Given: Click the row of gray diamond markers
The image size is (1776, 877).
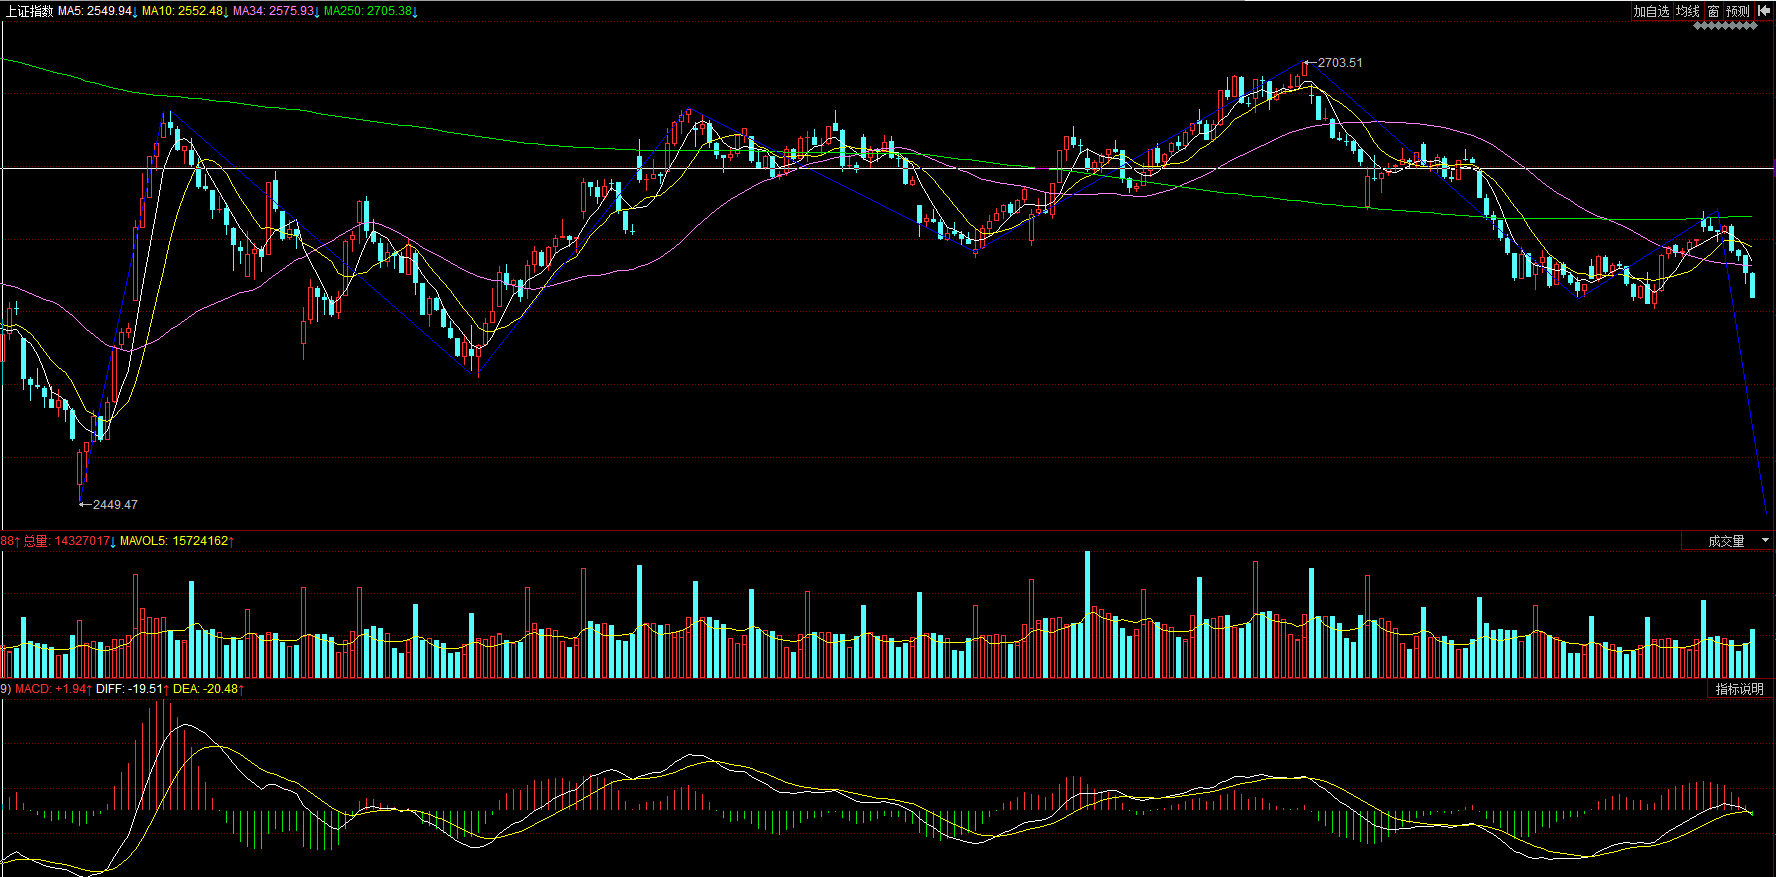Looking at the screenshot, I should 1725,26.
